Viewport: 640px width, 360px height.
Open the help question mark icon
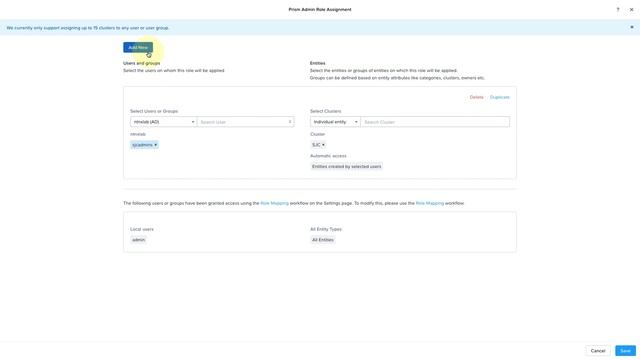(618, 9)
